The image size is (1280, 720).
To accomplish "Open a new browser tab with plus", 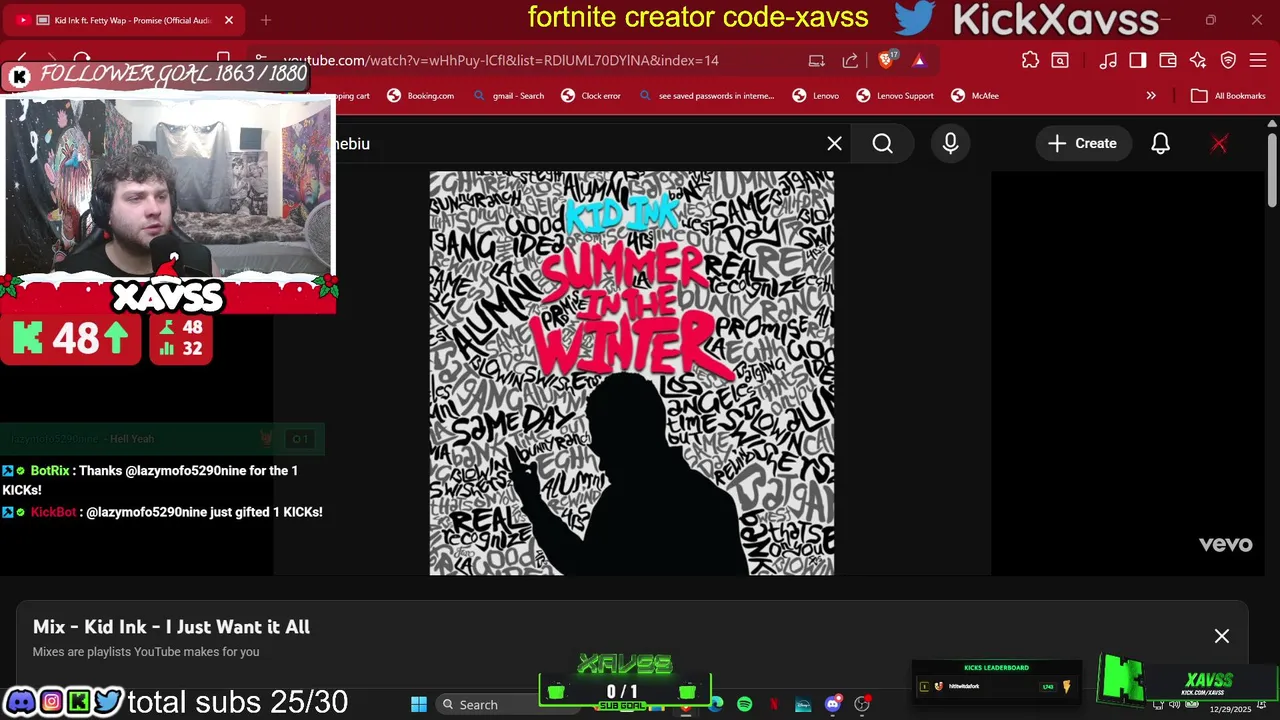I will [x=265, y=20].
